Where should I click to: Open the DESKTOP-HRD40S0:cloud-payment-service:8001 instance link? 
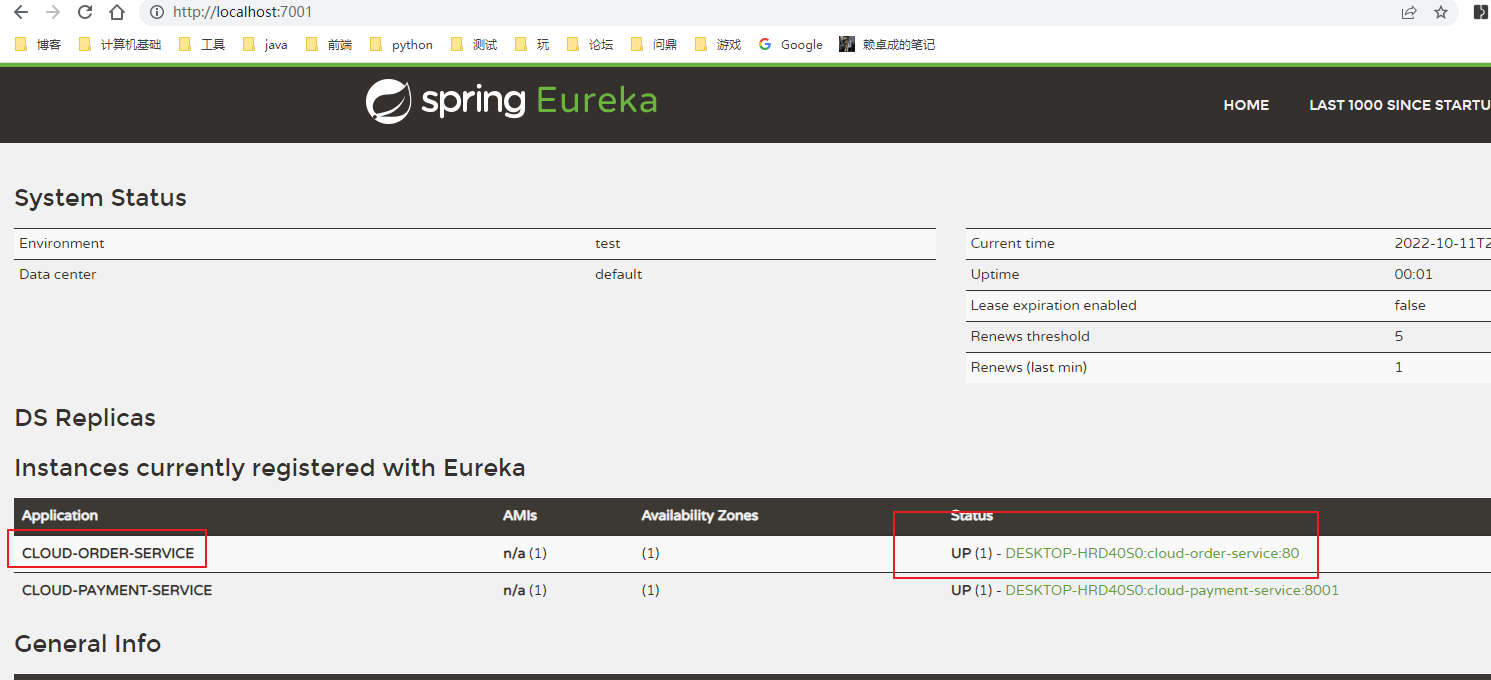click(1172, 590)
